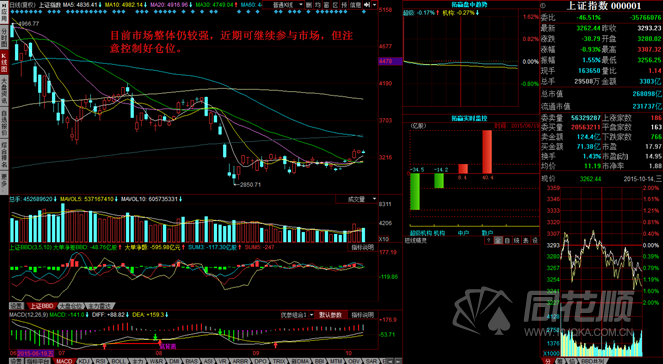Click the 设 settings icon in the mini toolbar
Image resolution: width=663 pixels, height=364 pixels.
(535, 240)
